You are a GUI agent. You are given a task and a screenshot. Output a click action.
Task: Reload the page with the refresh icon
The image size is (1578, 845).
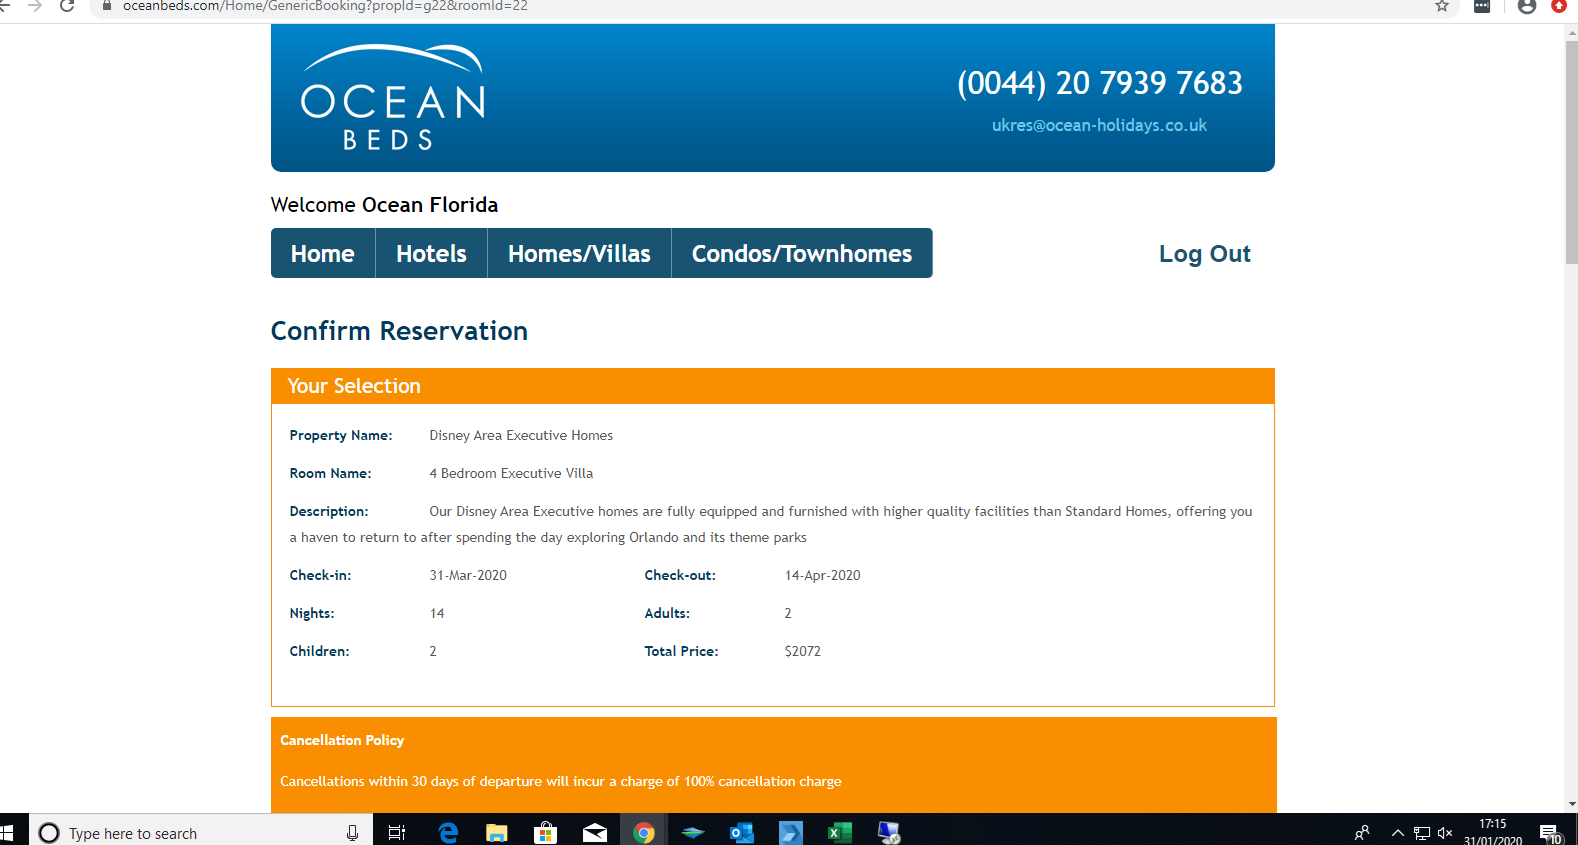[67, 6]
